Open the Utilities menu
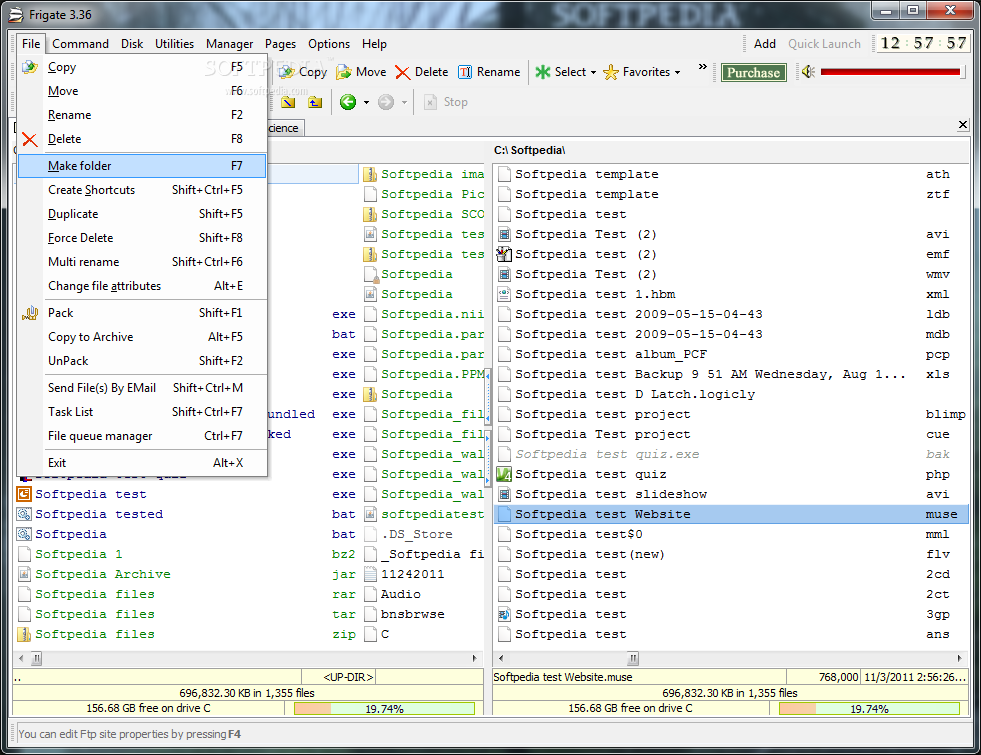981x755 pixels. [174, 44]
